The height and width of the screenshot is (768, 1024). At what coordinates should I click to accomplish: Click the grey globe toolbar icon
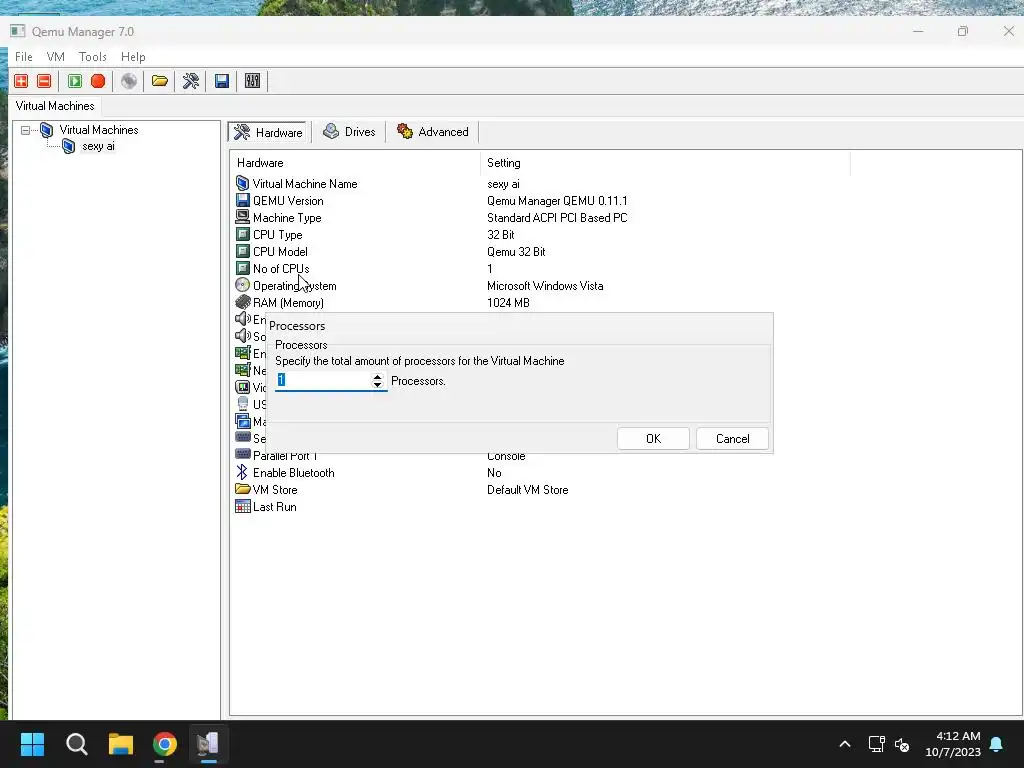(129, 81)
